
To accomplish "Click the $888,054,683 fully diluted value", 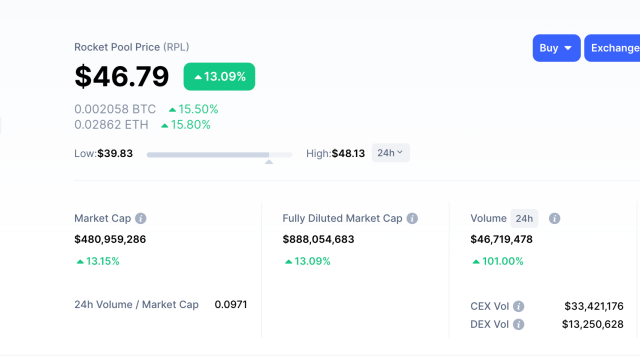I will pyautogui.click(x=318, y=239).
